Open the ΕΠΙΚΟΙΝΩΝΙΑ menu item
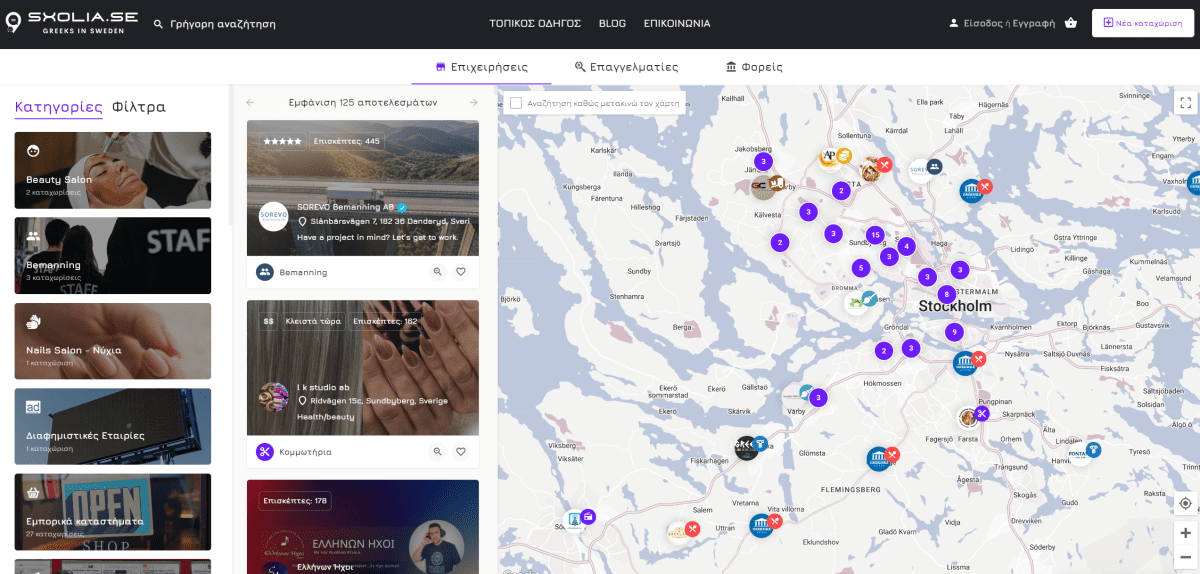This screenshot has width=1200, height=574. point(677,23)
